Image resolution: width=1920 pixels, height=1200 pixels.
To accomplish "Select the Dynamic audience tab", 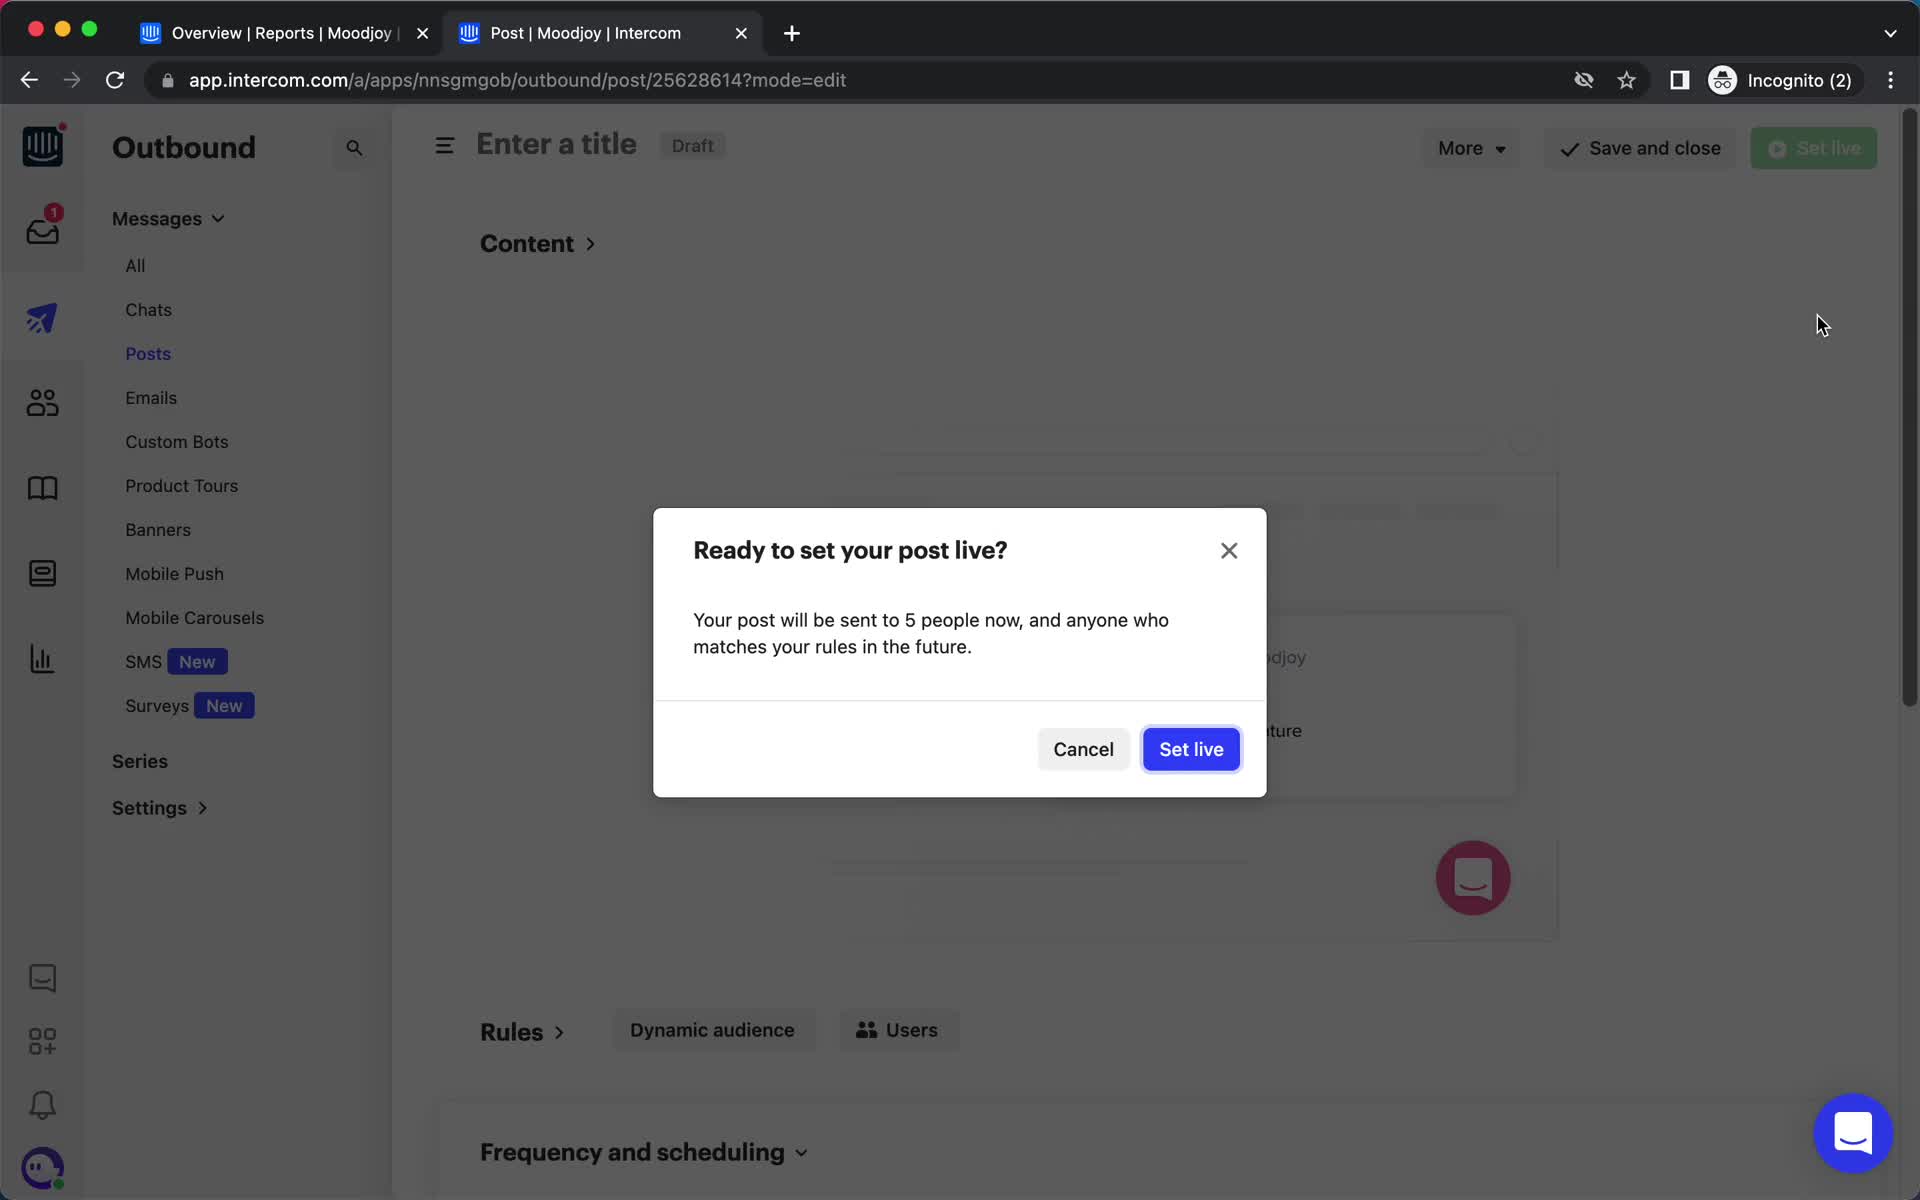I will [712, 1030].
